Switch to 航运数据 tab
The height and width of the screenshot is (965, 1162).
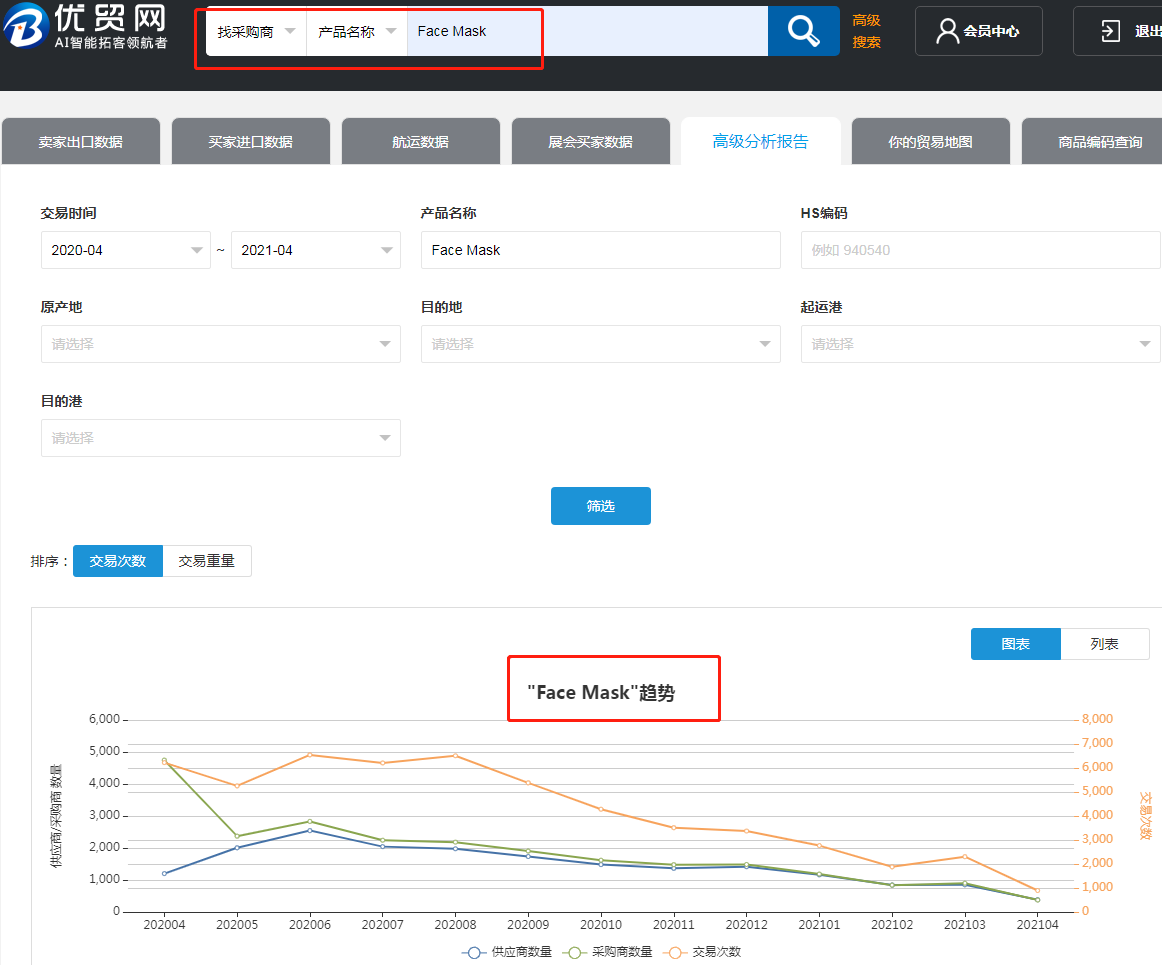click(x=420, y=141)
